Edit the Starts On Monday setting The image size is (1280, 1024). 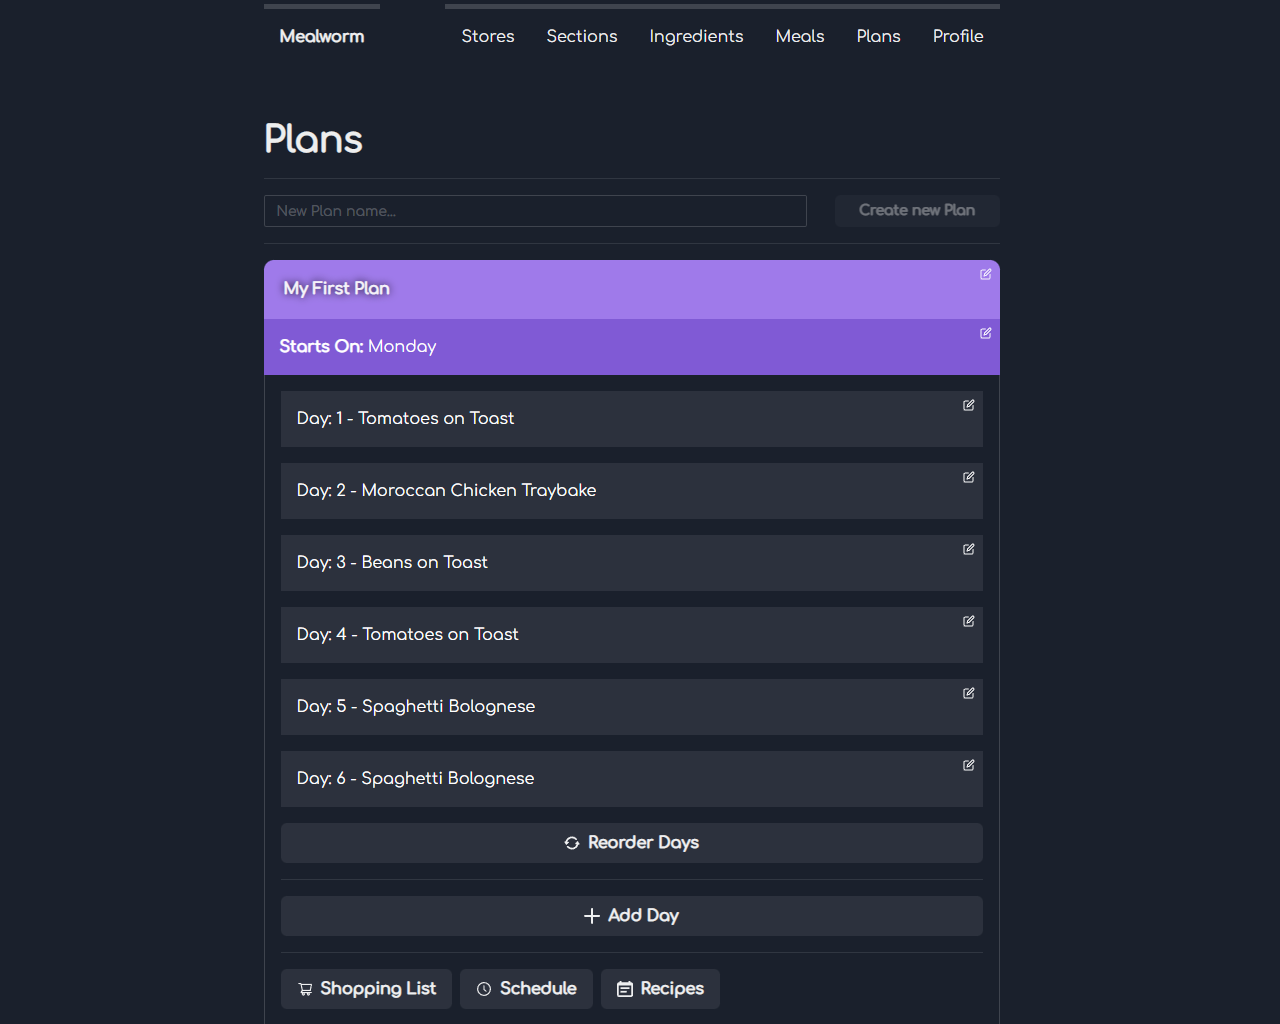click(985, 333)
